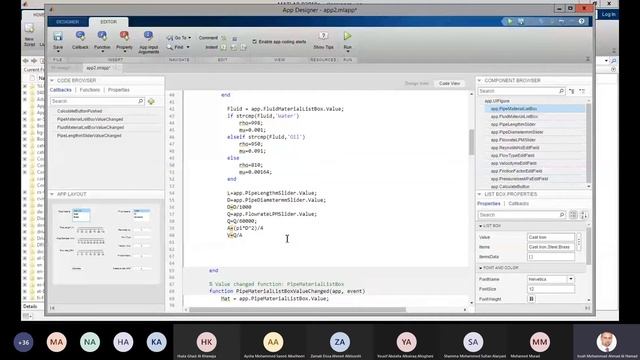Open the FontName dropdown
This screenshot has width=640, height=360.
click(571, 279)
